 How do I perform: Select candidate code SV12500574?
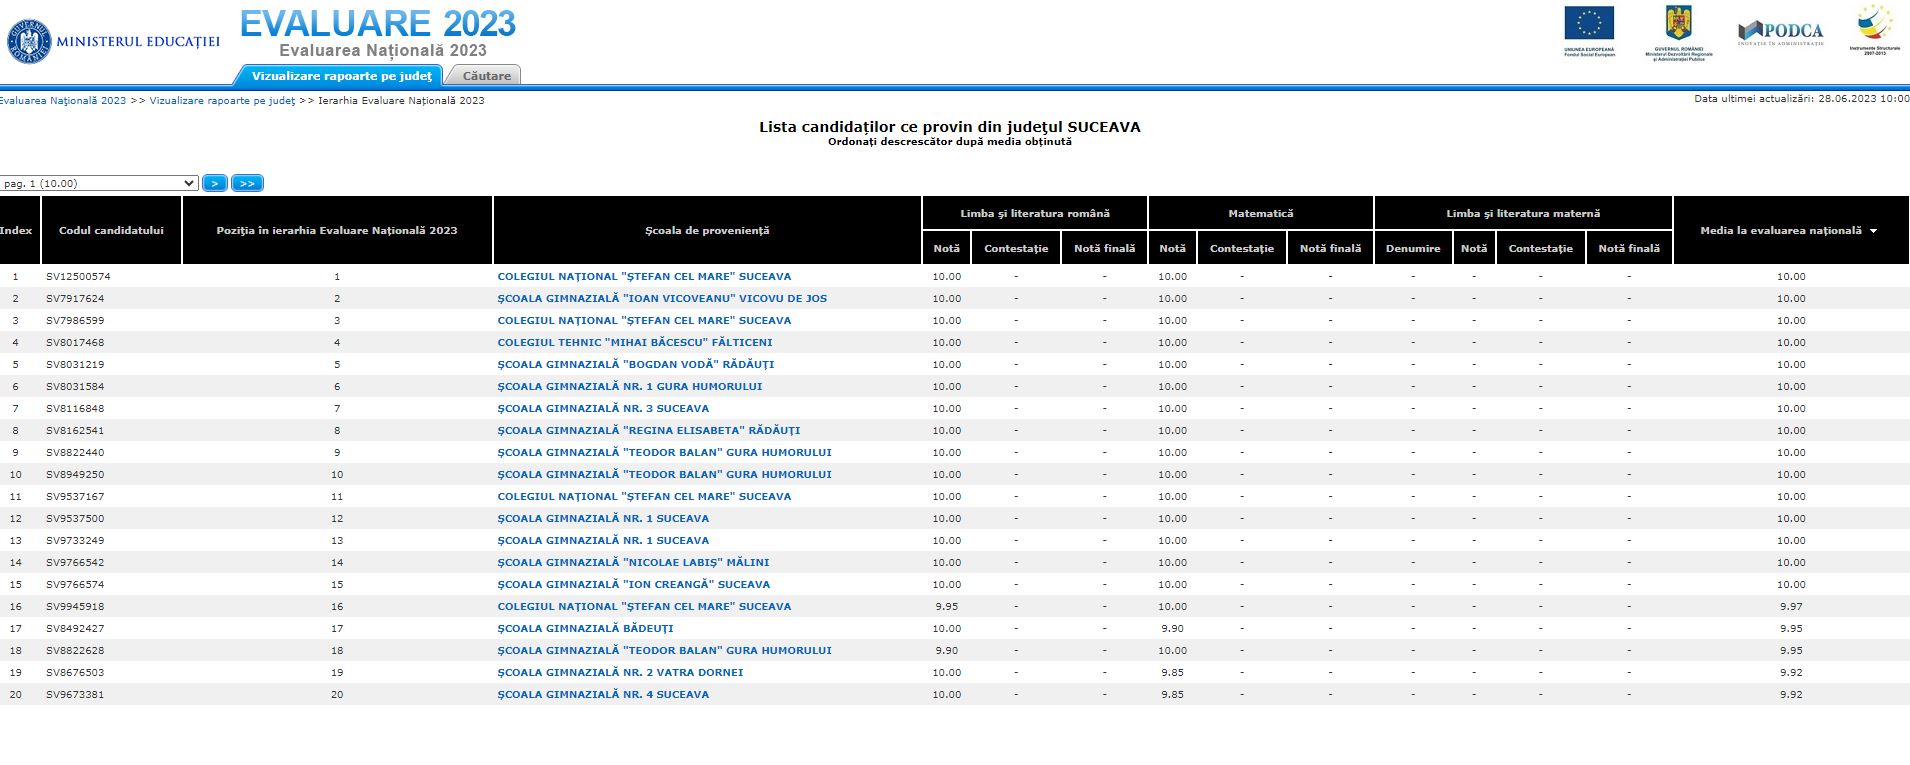[78, 276]
